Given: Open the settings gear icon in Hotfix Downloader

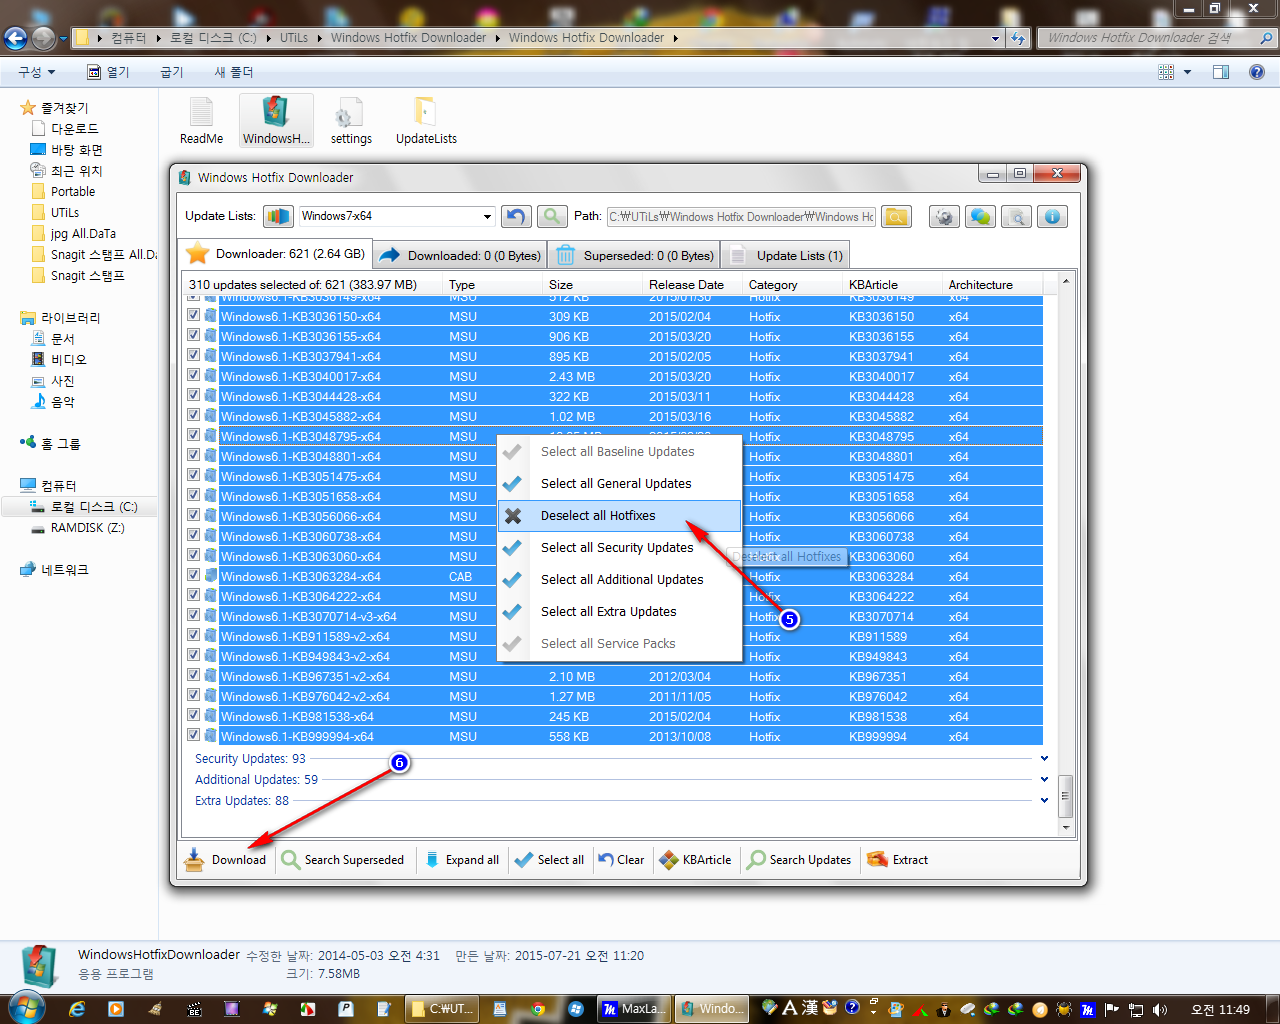Looking at the screenshot, I should click(944, 216).
